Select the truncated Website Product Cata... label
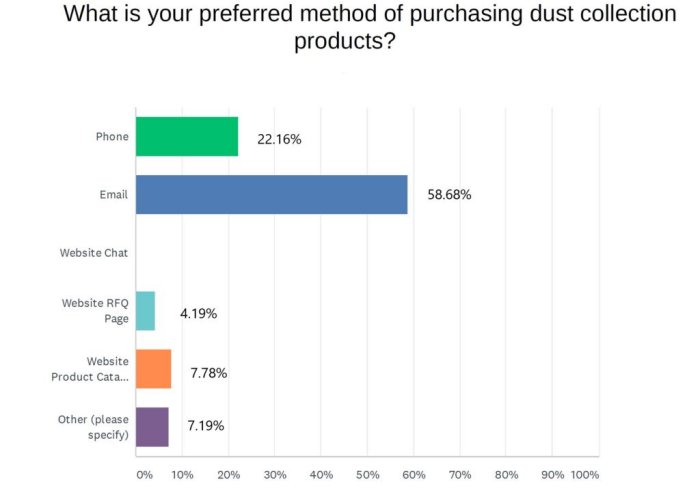The height and width of the screenshot is (497, 700). (x=90, y=369)
